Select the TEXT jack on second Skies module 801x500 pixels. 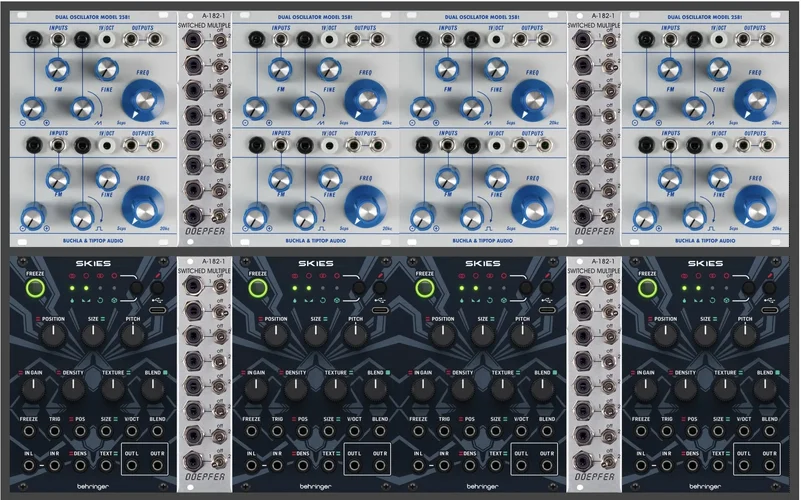point(328,465)
